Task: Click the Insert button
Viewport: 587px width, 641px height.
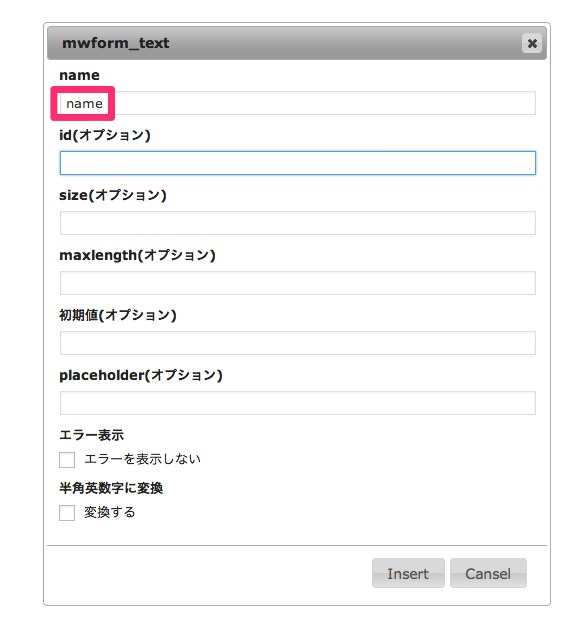Action: tap(408, 573)
